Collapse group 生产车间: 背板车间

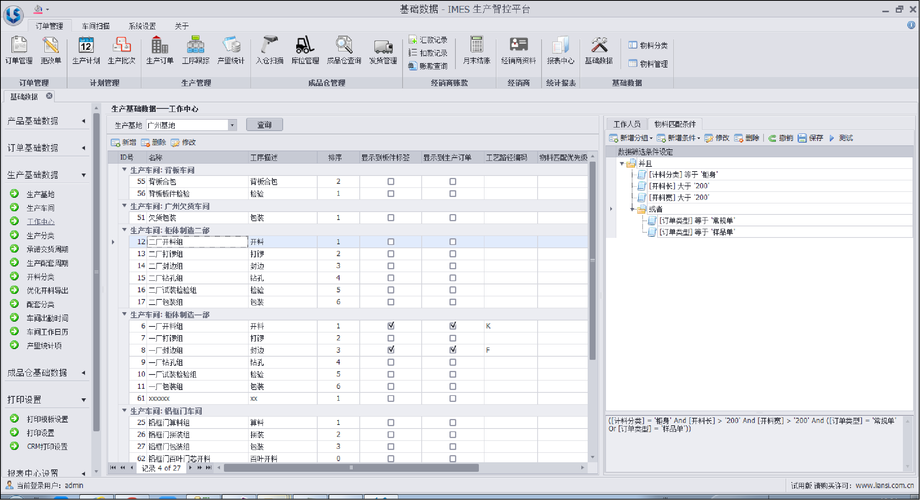(124, 170)
